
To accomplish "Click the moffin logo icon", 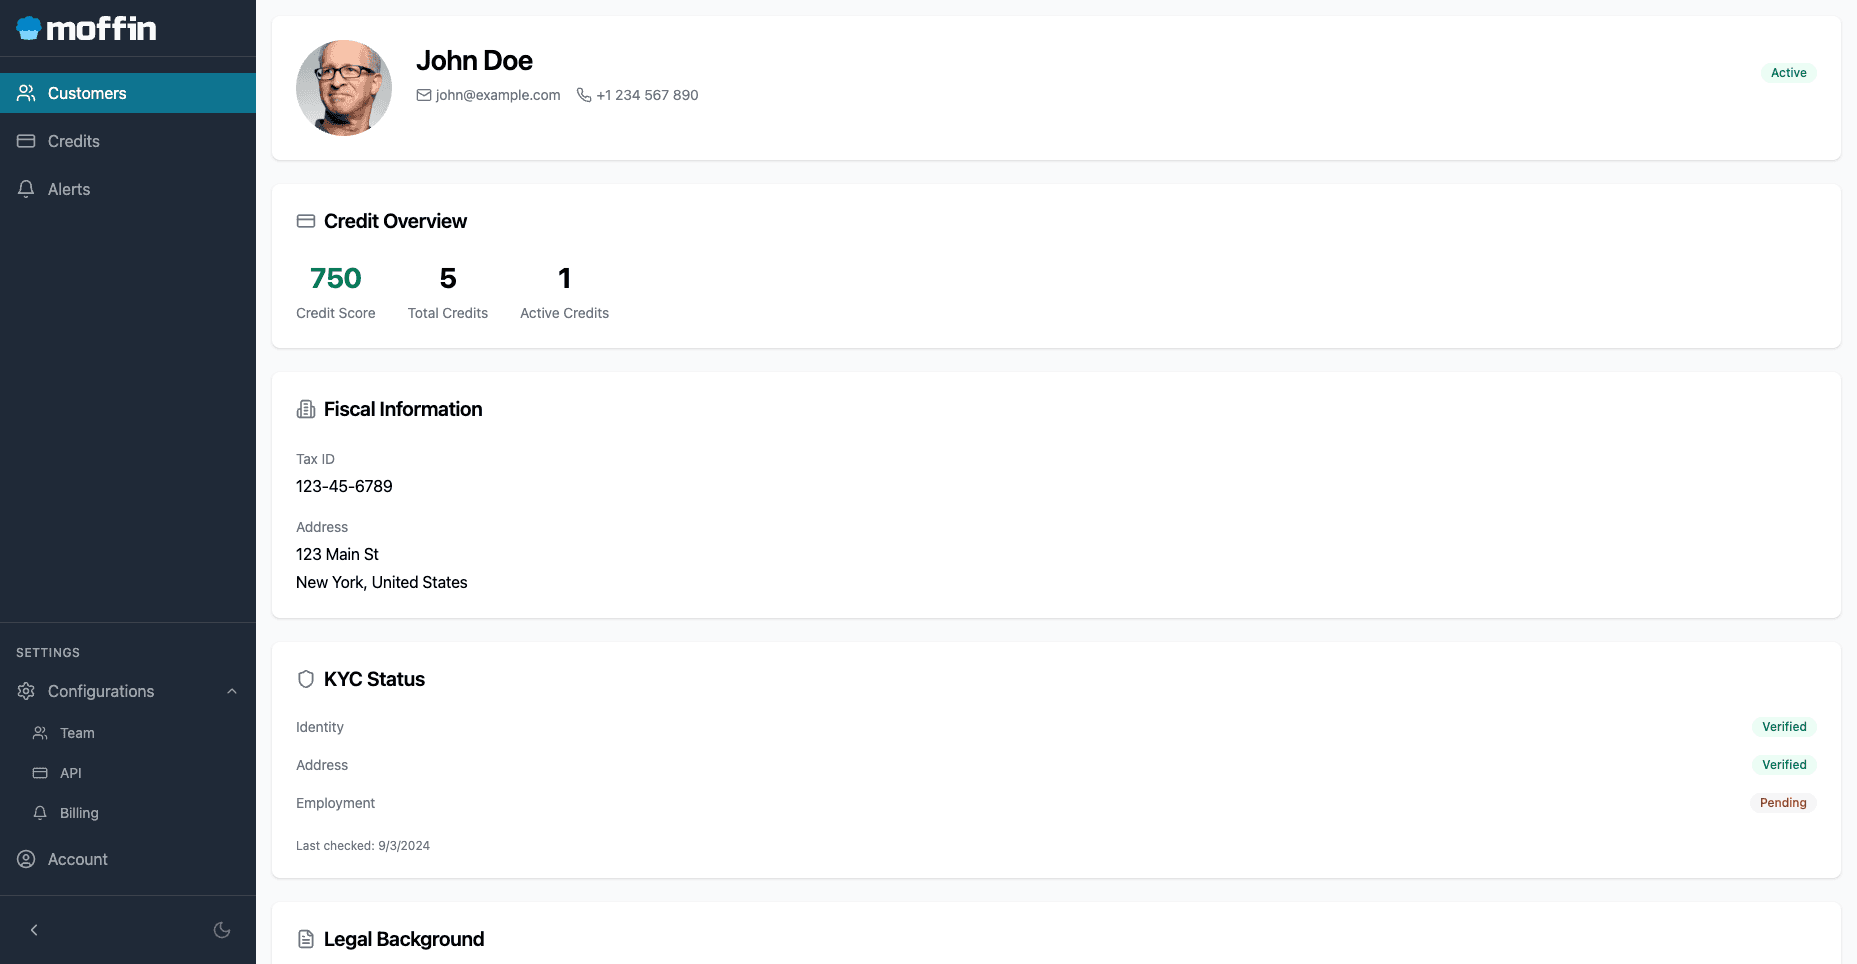I will point(29,29).
